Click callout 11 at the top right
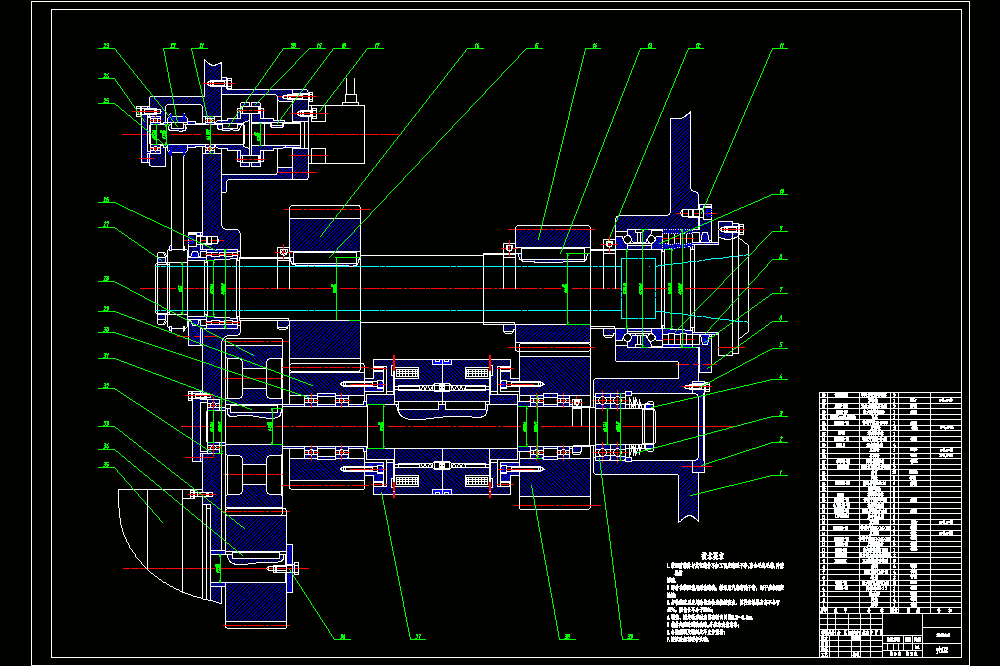This screenshot has width=1000, height=666. 783,46
